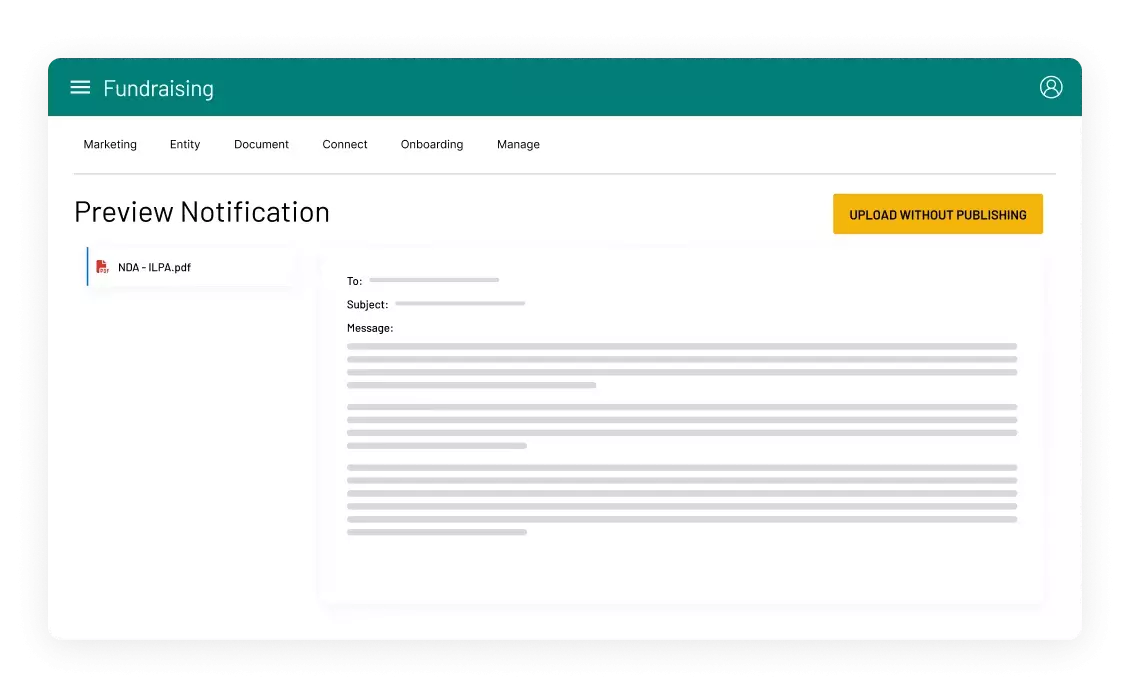This screenshot has height=696, width=1130.
Task: Switch to the Marketing tab
Action: pos(110,144)
